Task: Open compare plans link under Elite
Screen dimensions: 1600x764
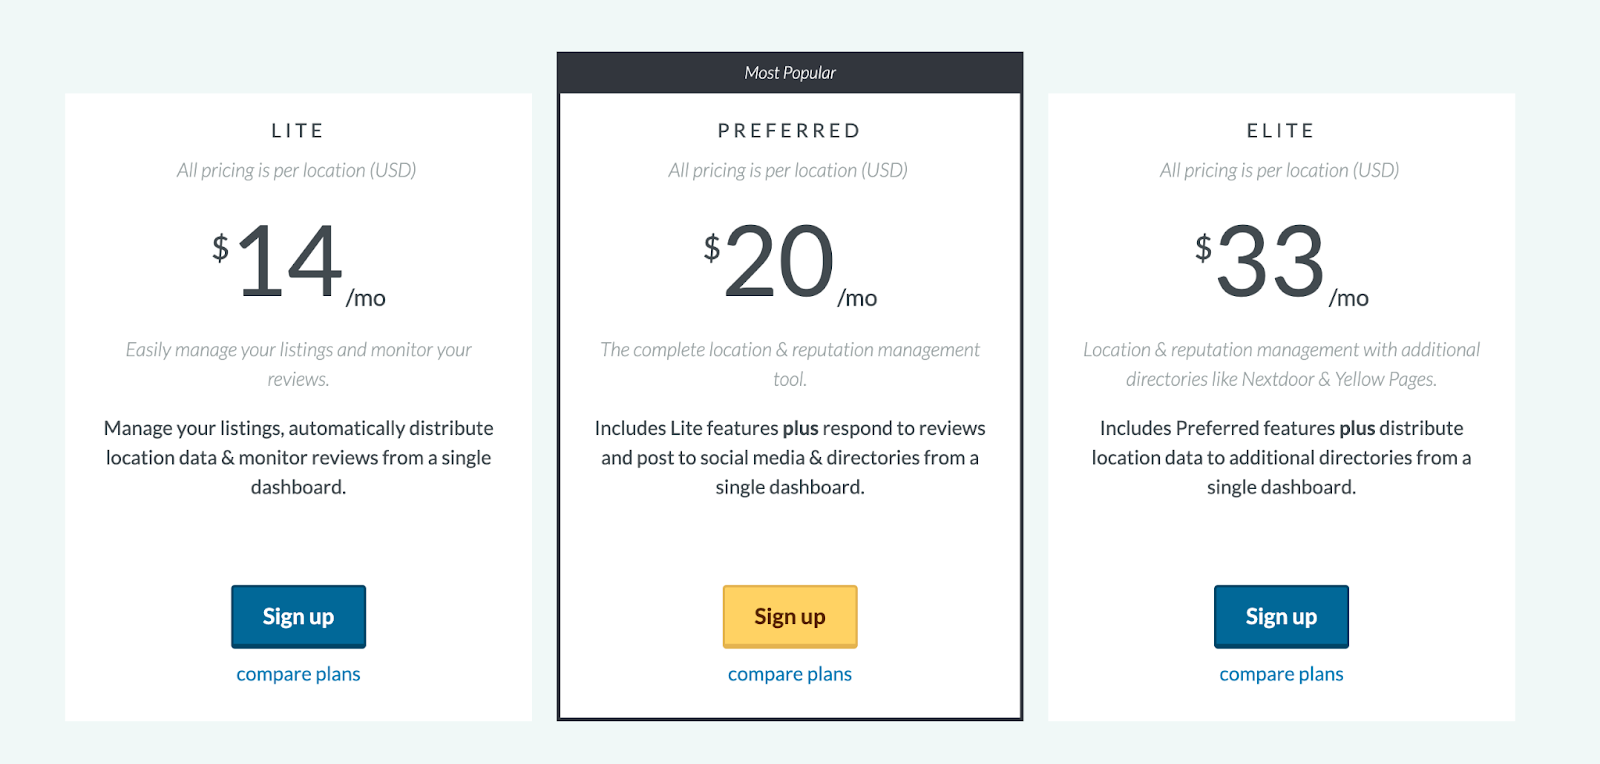Action: coord(1281,674)
